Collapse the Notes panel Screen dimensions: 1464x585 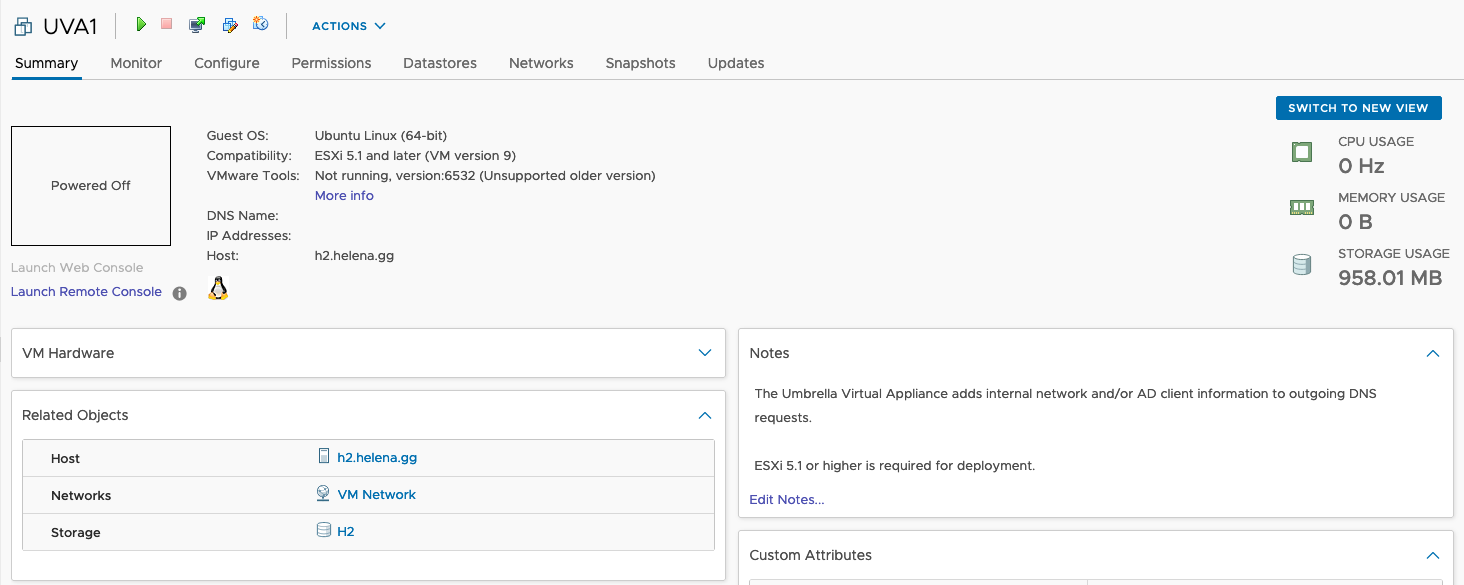pos(1433,353)
